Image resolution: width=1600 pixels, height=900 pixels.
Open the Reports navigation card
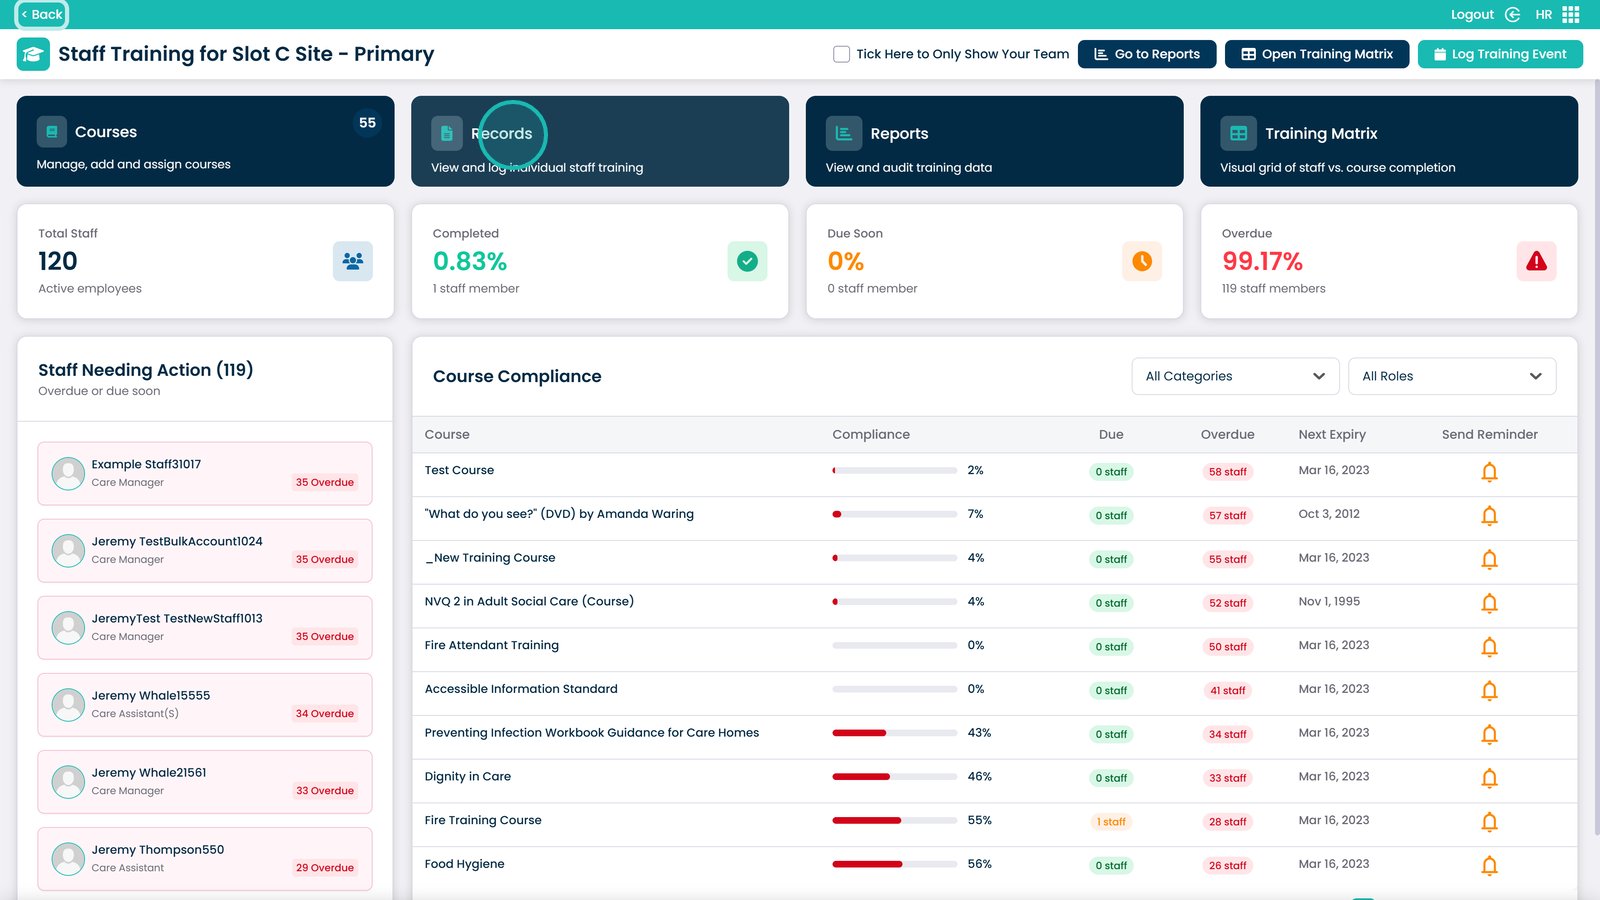click(x=994, y=141)
